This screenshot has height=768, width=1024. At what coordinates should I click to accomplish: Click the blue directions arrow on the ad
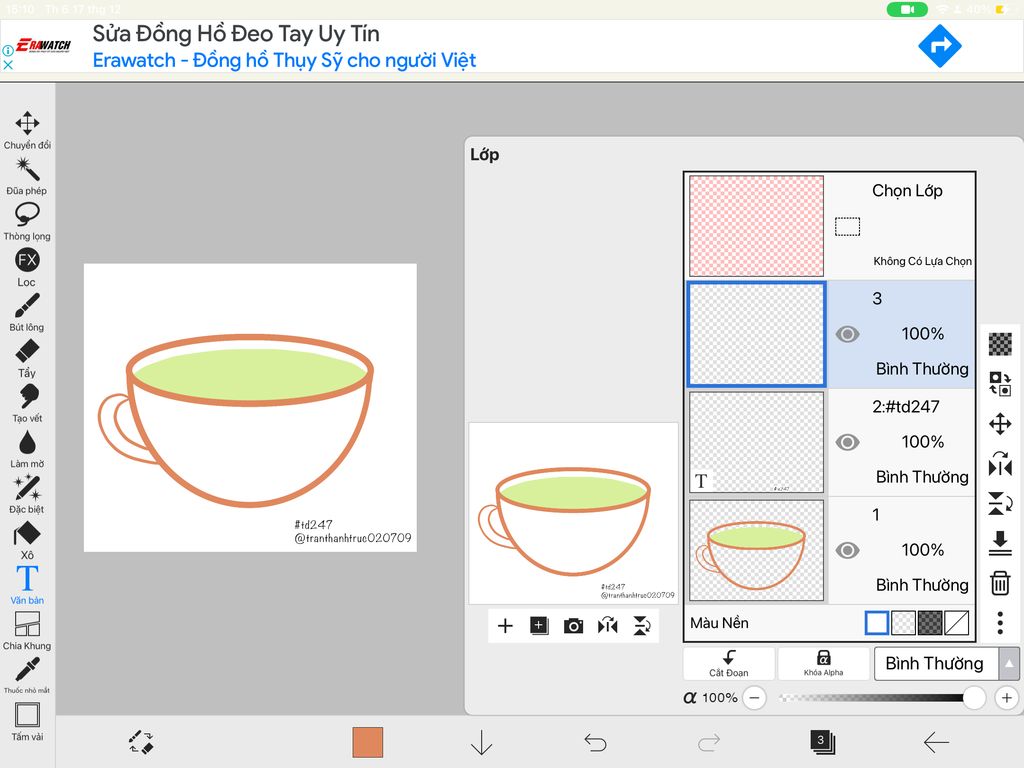click(940, 46)
